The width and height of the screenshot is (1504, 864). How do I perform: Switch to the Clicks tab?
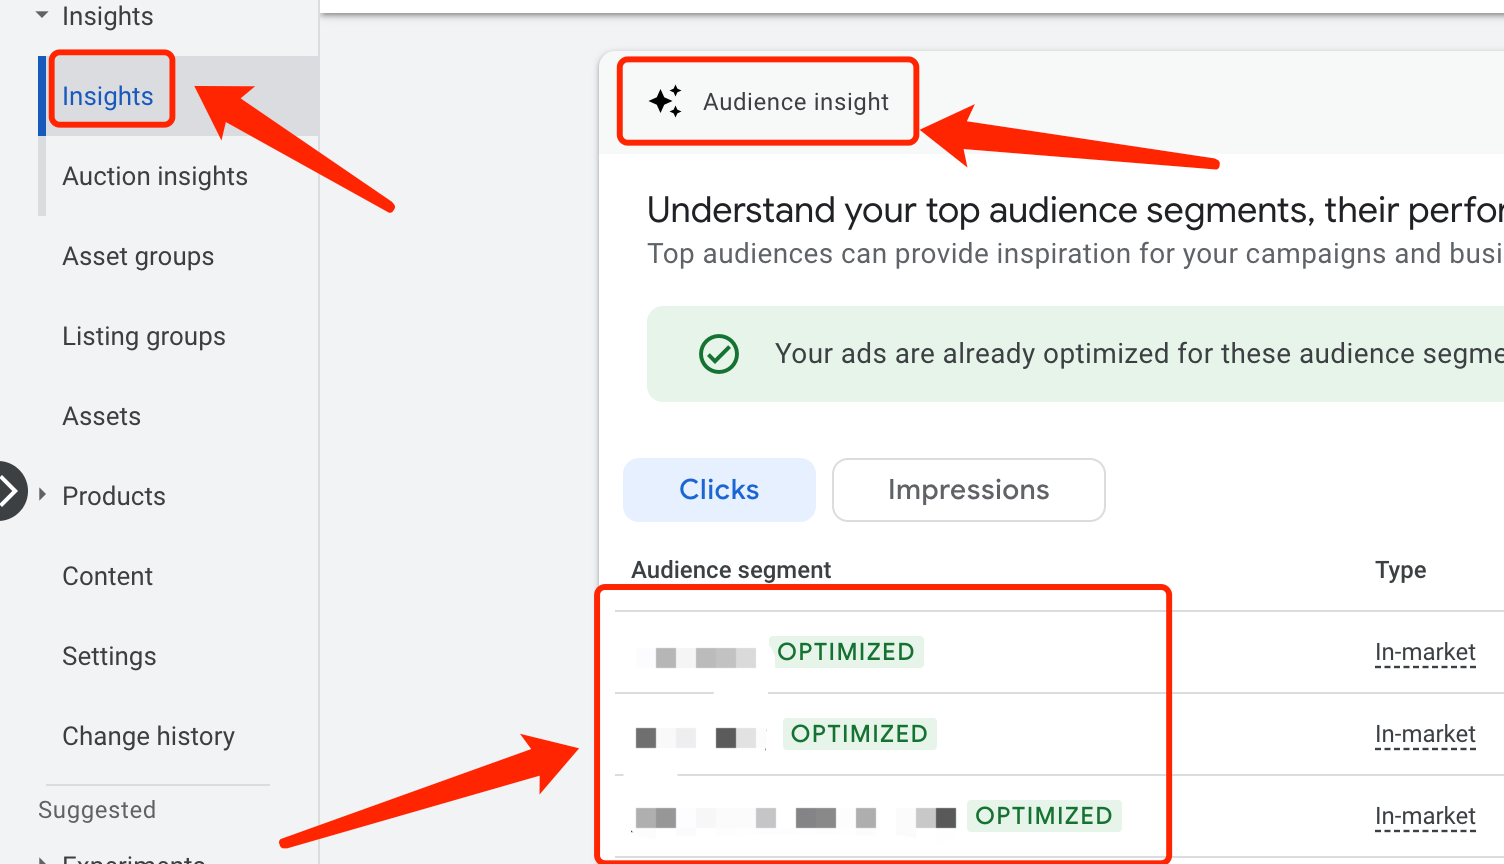click(719, 490)
